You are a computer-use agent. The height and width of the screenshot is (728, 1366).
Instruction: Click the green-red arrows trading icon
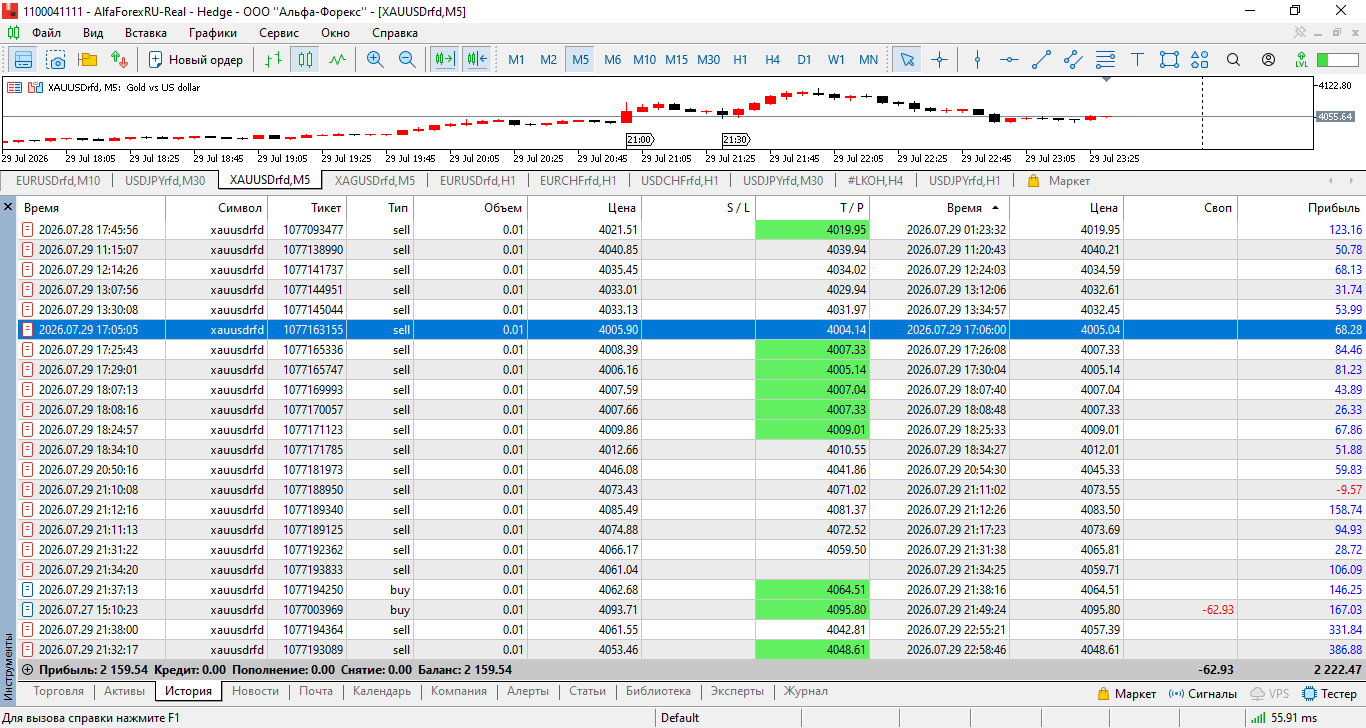pyautogui.click(x=120, y=59)
